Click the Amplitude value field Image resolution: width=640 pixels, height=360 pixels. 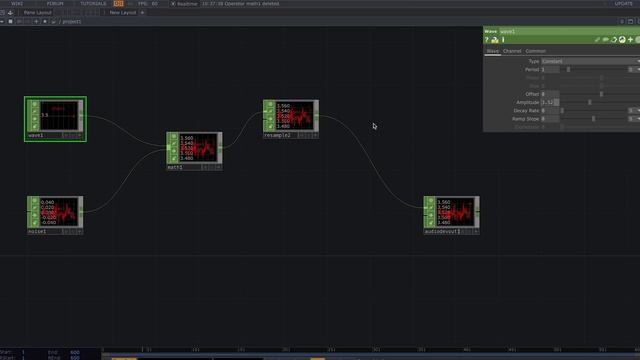[x=550, y=102]
